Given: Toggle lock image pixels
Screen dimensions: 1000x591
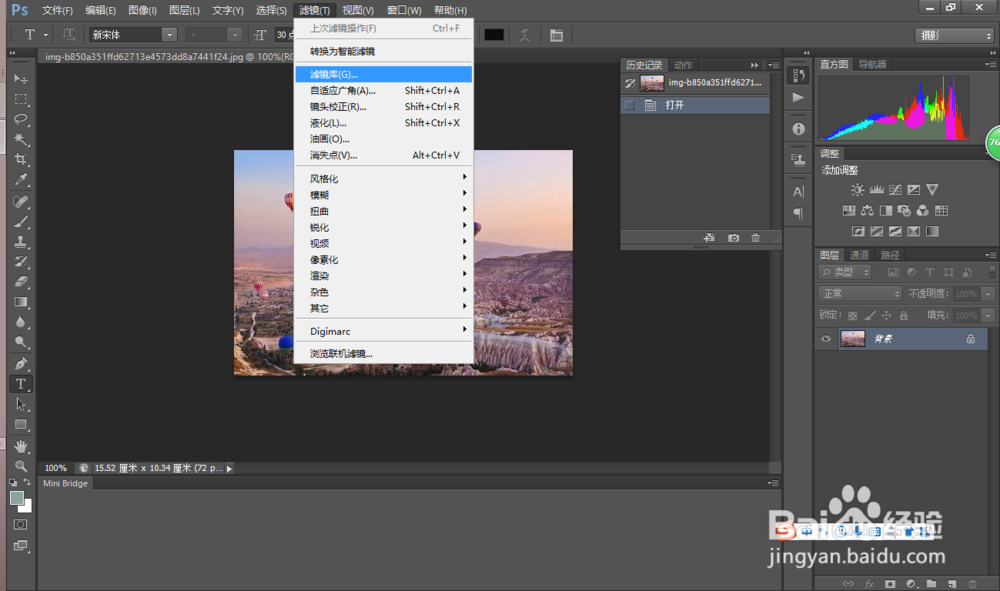Looking at the screenshot, I should [870, 315].
